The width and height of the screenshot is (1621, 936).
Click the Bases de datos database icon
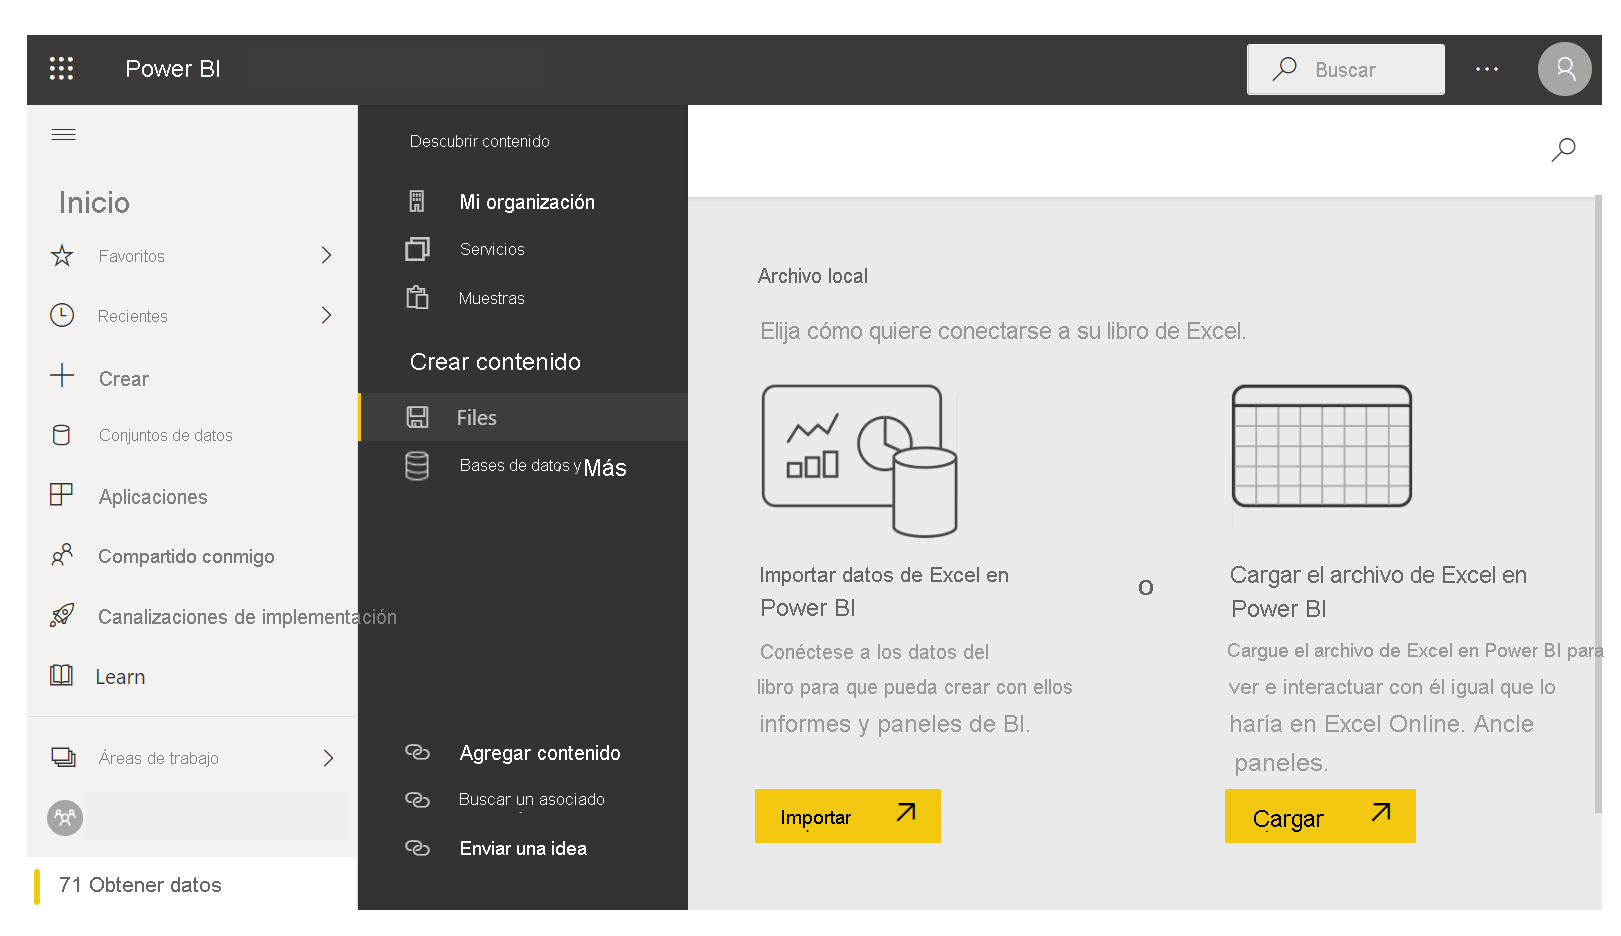click(x=417, y=466)
